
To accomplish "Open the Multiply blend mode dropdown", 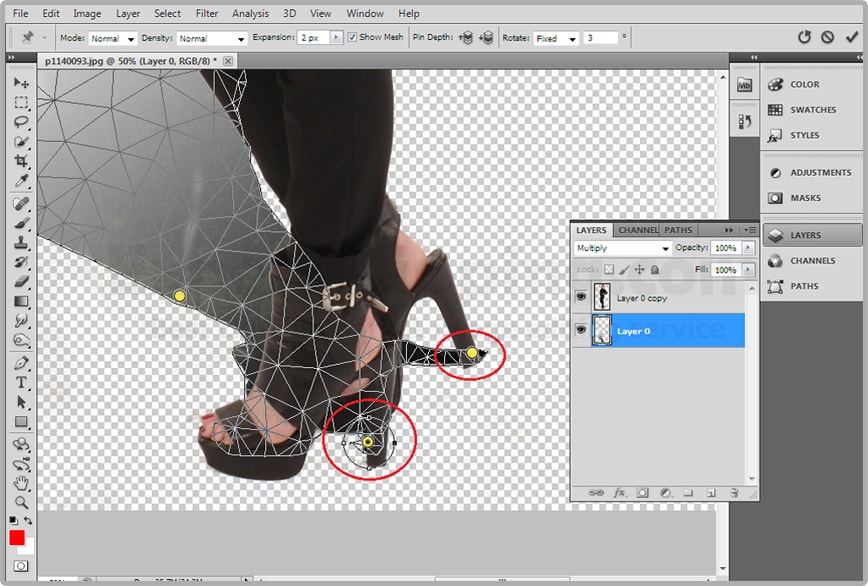I will [622, 248].
